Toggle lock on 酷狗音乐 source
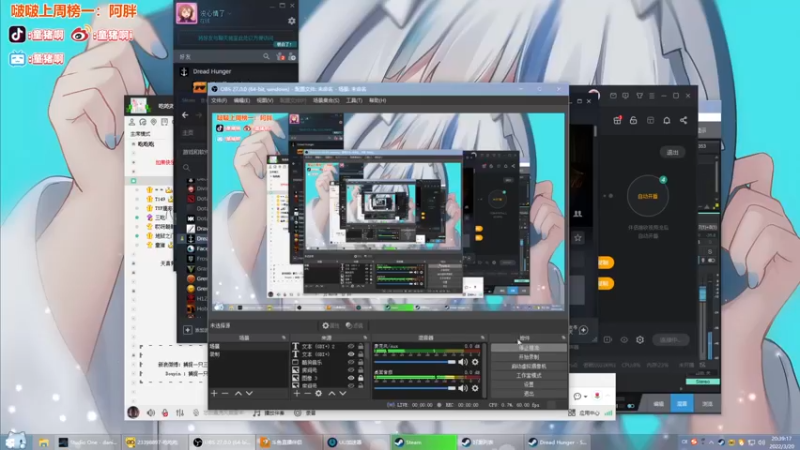The image size is (800, 450). (361, 362)
